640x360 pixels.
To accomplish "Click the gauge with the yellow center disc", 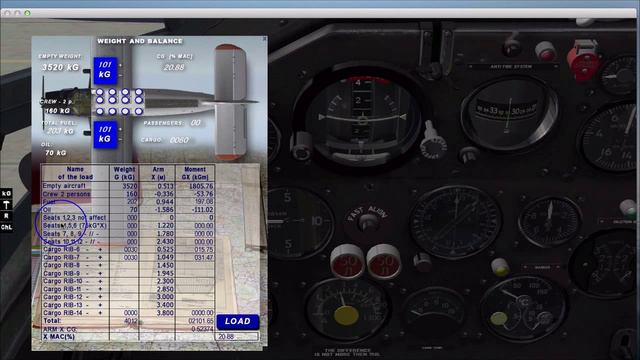I will pos(347,309).
